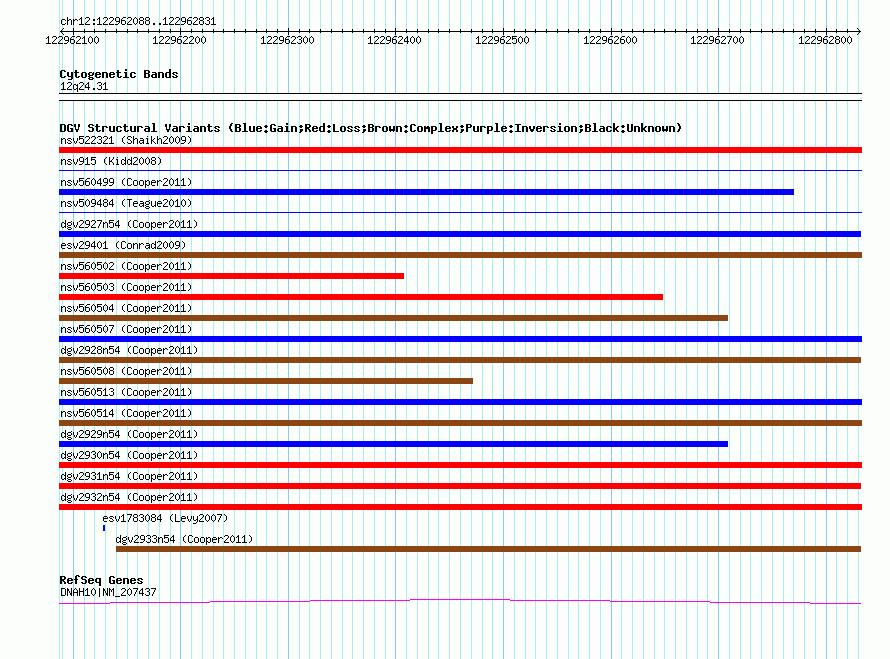
Task: Click the nsv560503 (Cooper2011) label
Action: pos(126,287)
